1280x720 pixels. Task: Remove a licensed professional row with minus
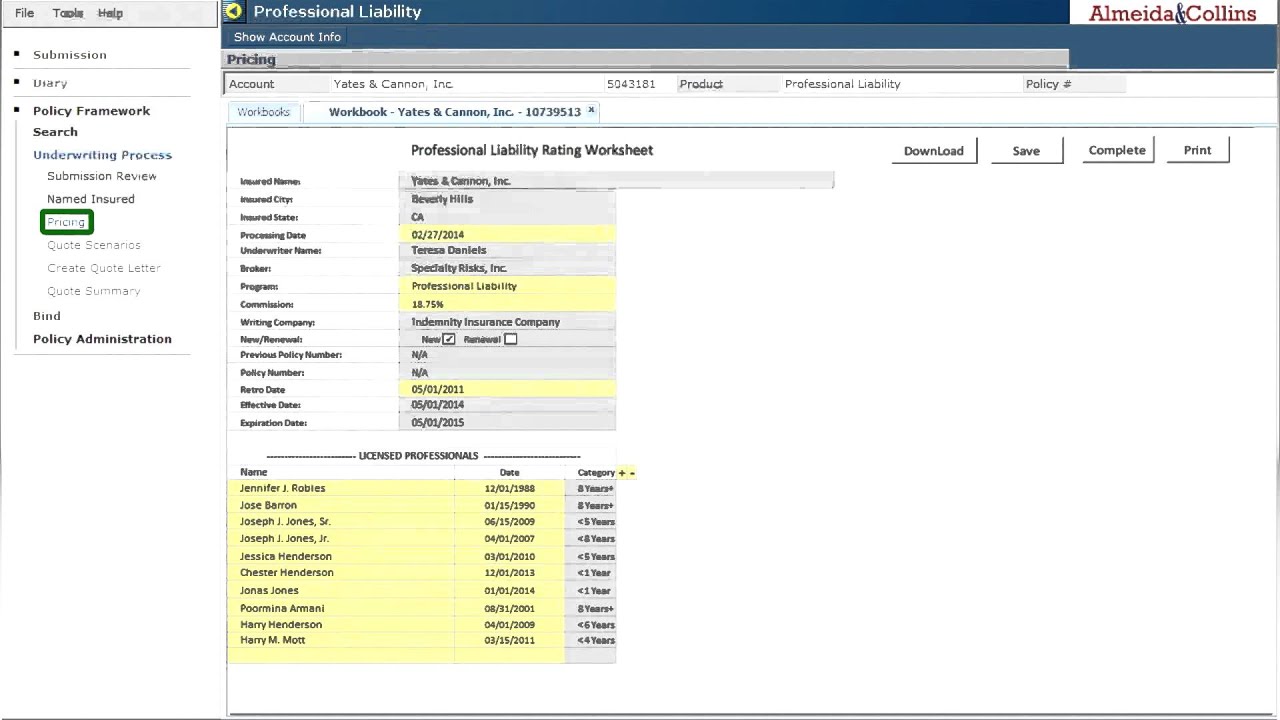point(632,473)
